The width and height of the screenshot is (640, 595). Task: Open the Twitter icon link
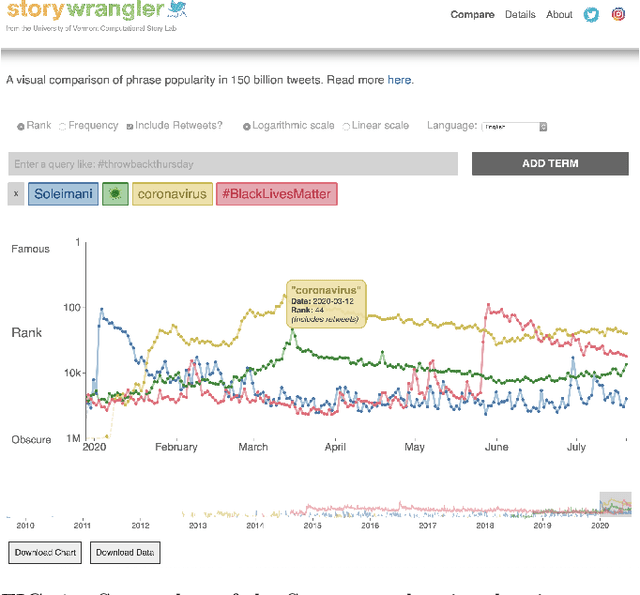pyautogui.click(x=590, y=15)
